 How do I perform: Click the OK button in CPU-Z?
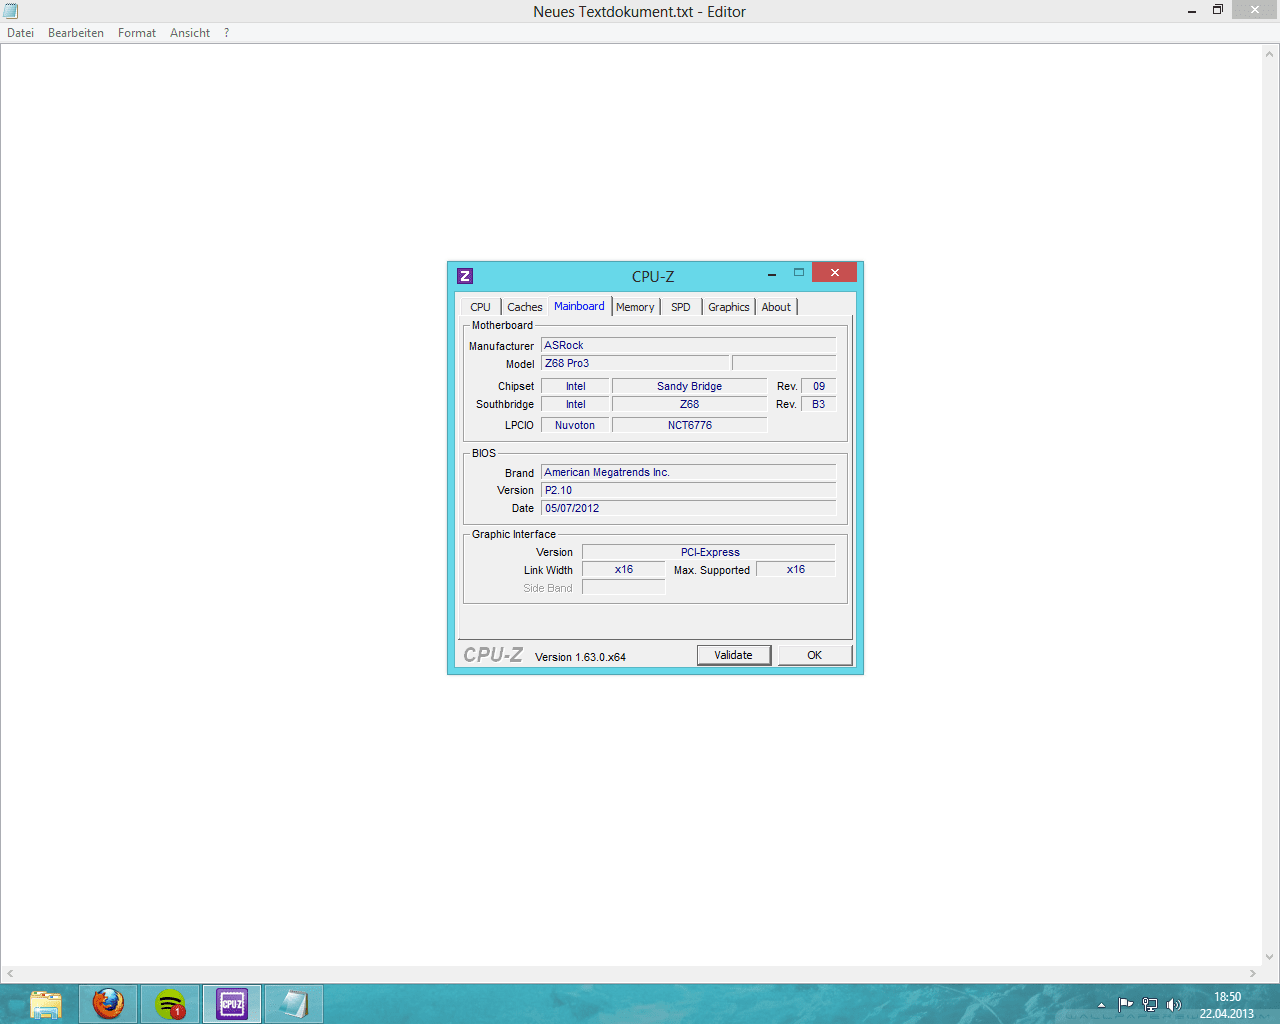coord(815,655)
